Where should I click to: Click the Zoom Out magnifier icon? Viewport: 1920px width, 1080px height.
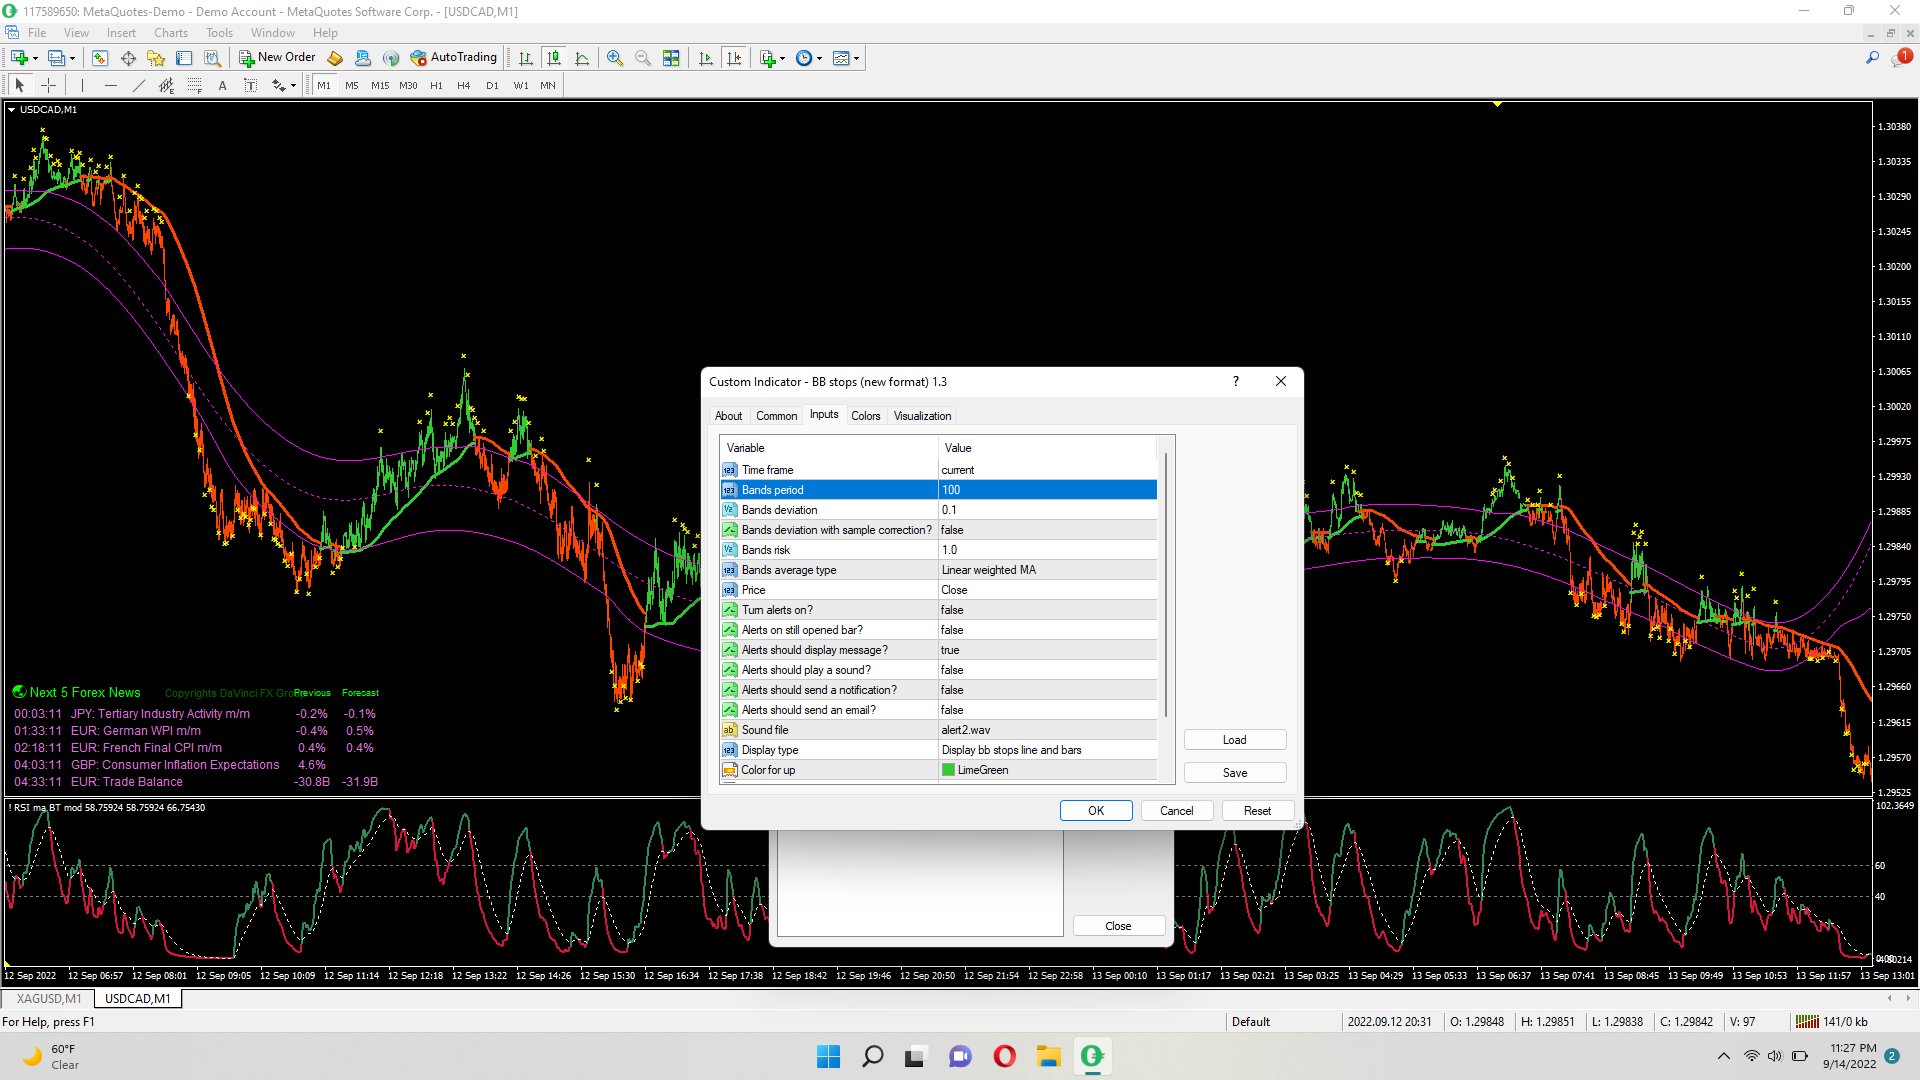(x=643, y=58)
